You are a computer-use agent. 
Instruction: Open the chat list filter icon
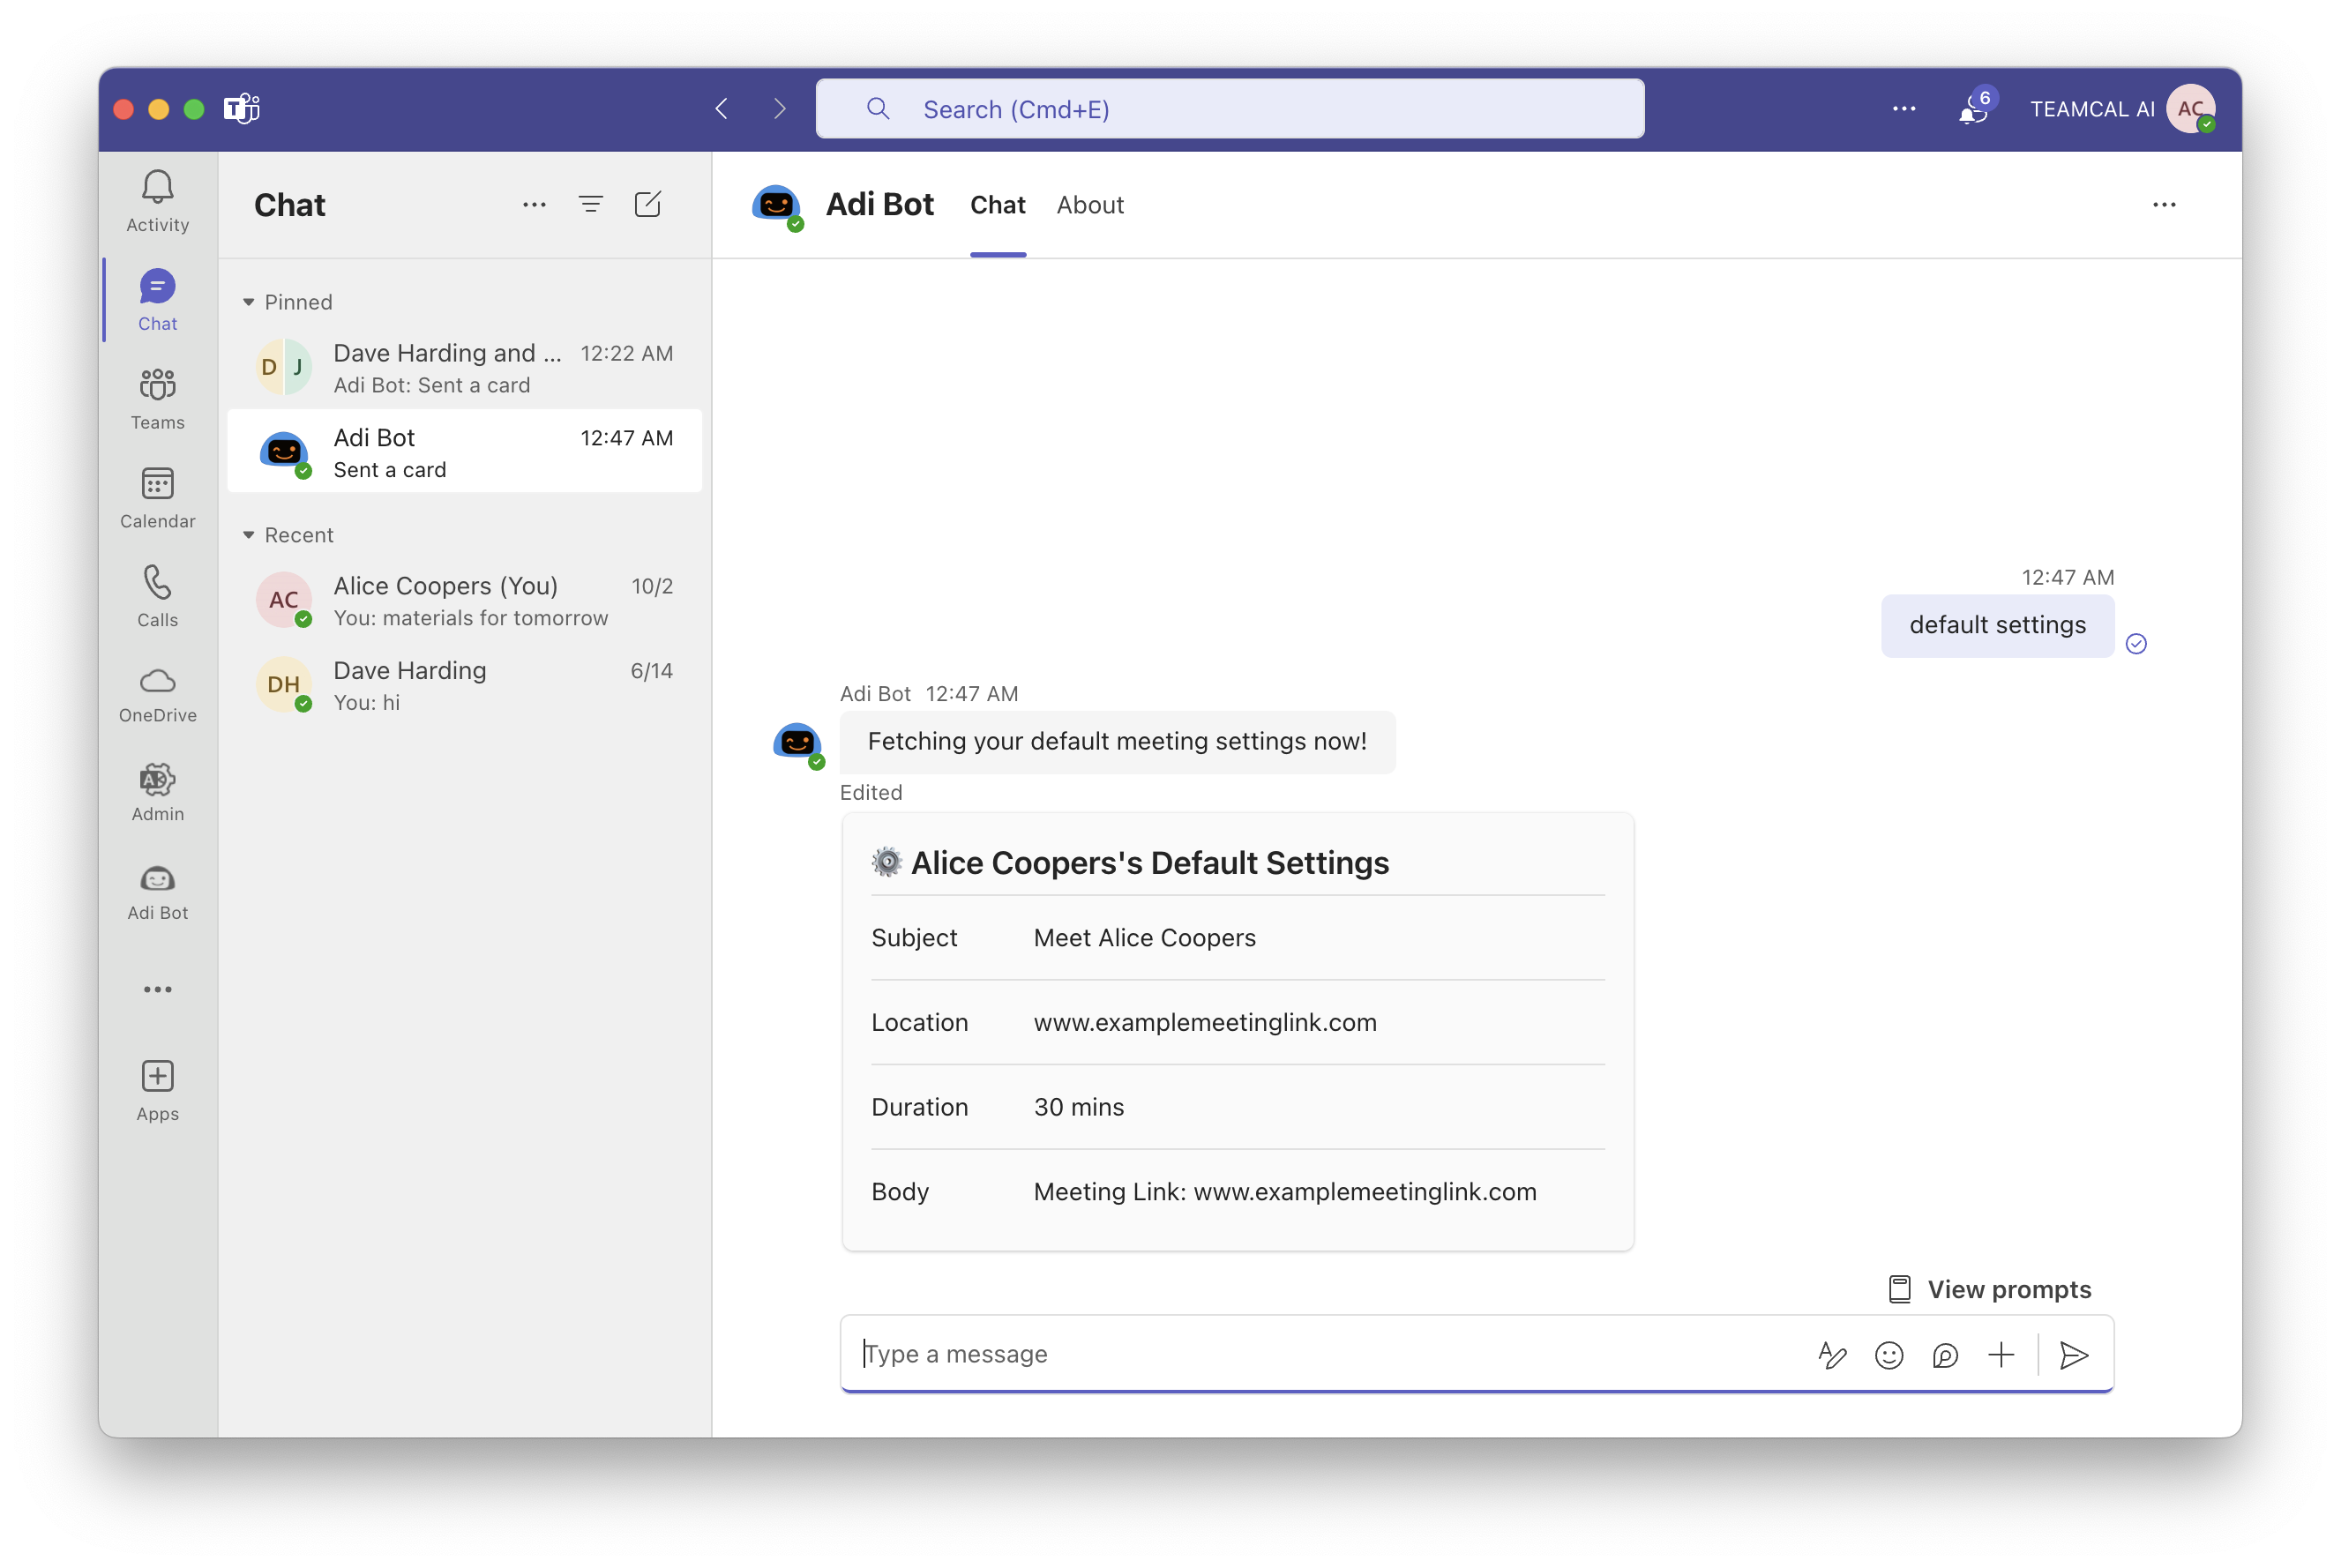pos(590,205)
